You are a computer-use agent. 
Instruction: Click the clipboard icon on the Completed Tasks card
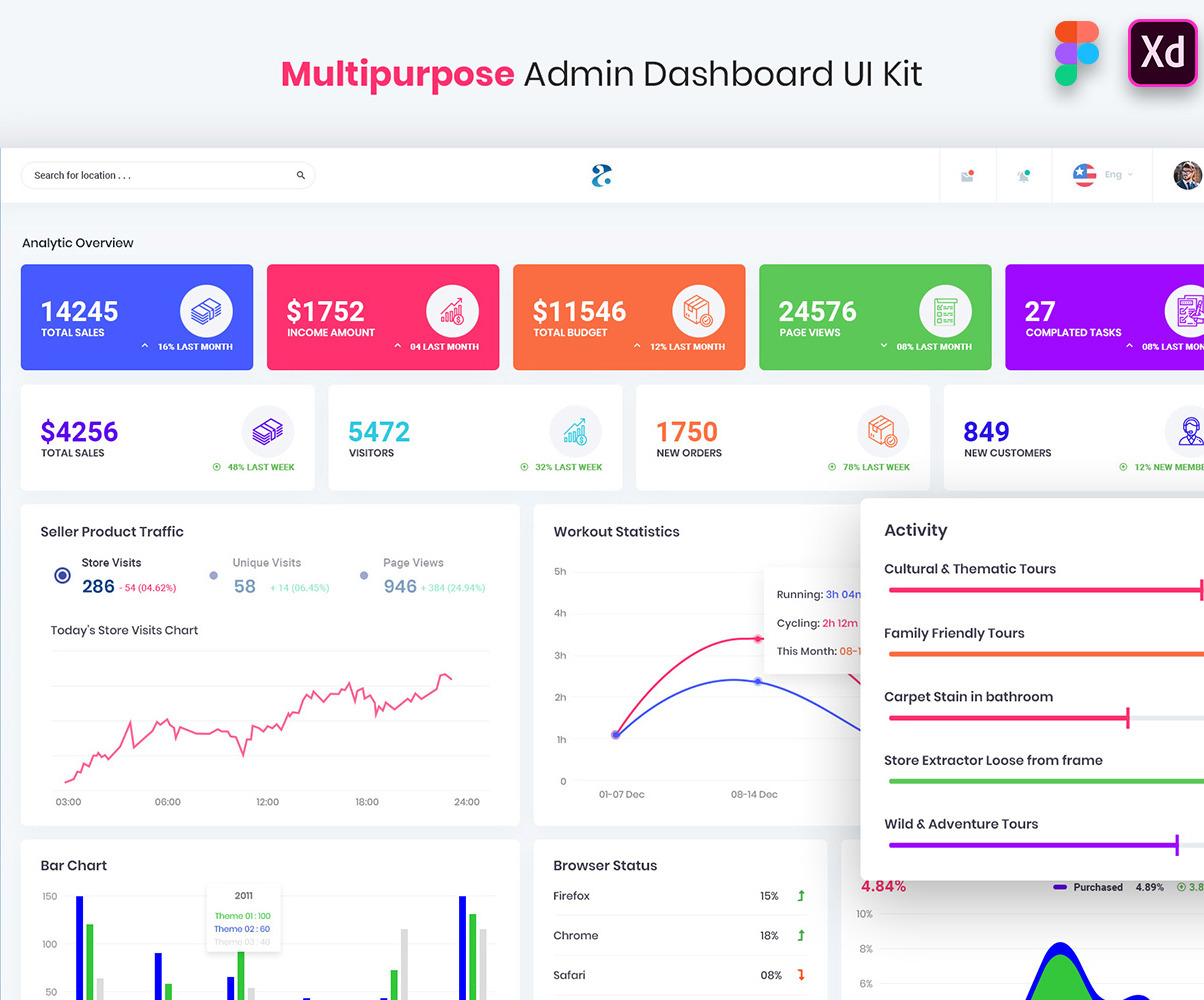pos(1189,310)
